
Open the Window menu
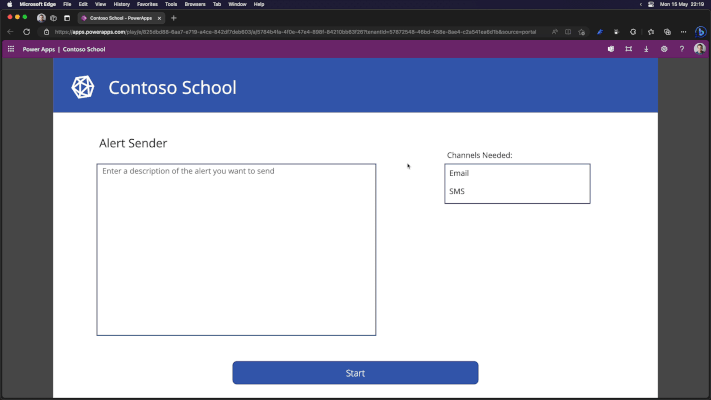pyautogui.click(x=237, y=4)
